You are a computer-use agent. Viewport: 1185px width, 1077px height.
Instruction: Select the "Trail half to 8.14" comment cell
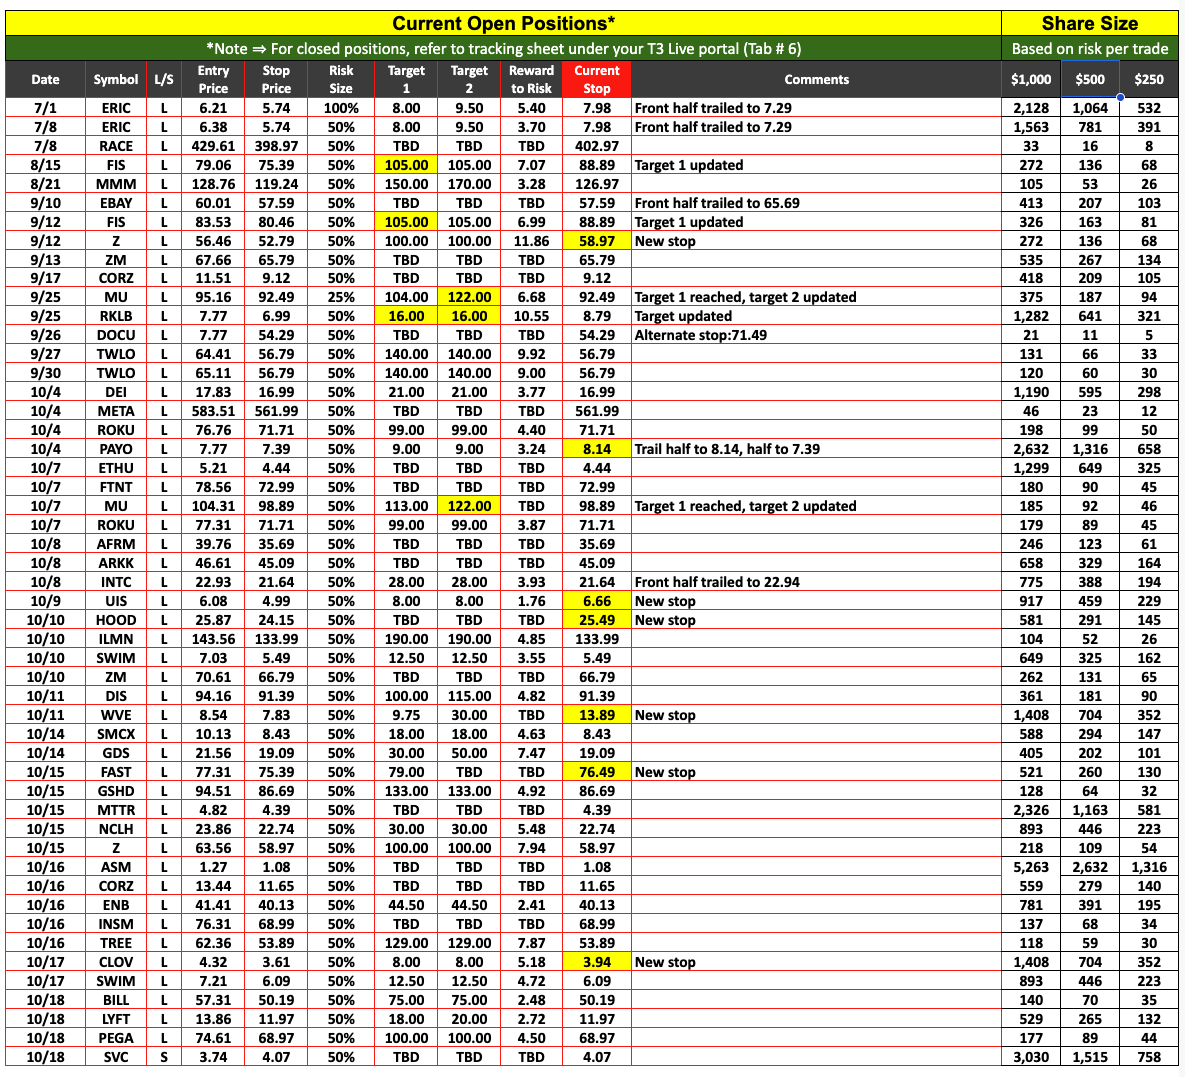(727, 449)
